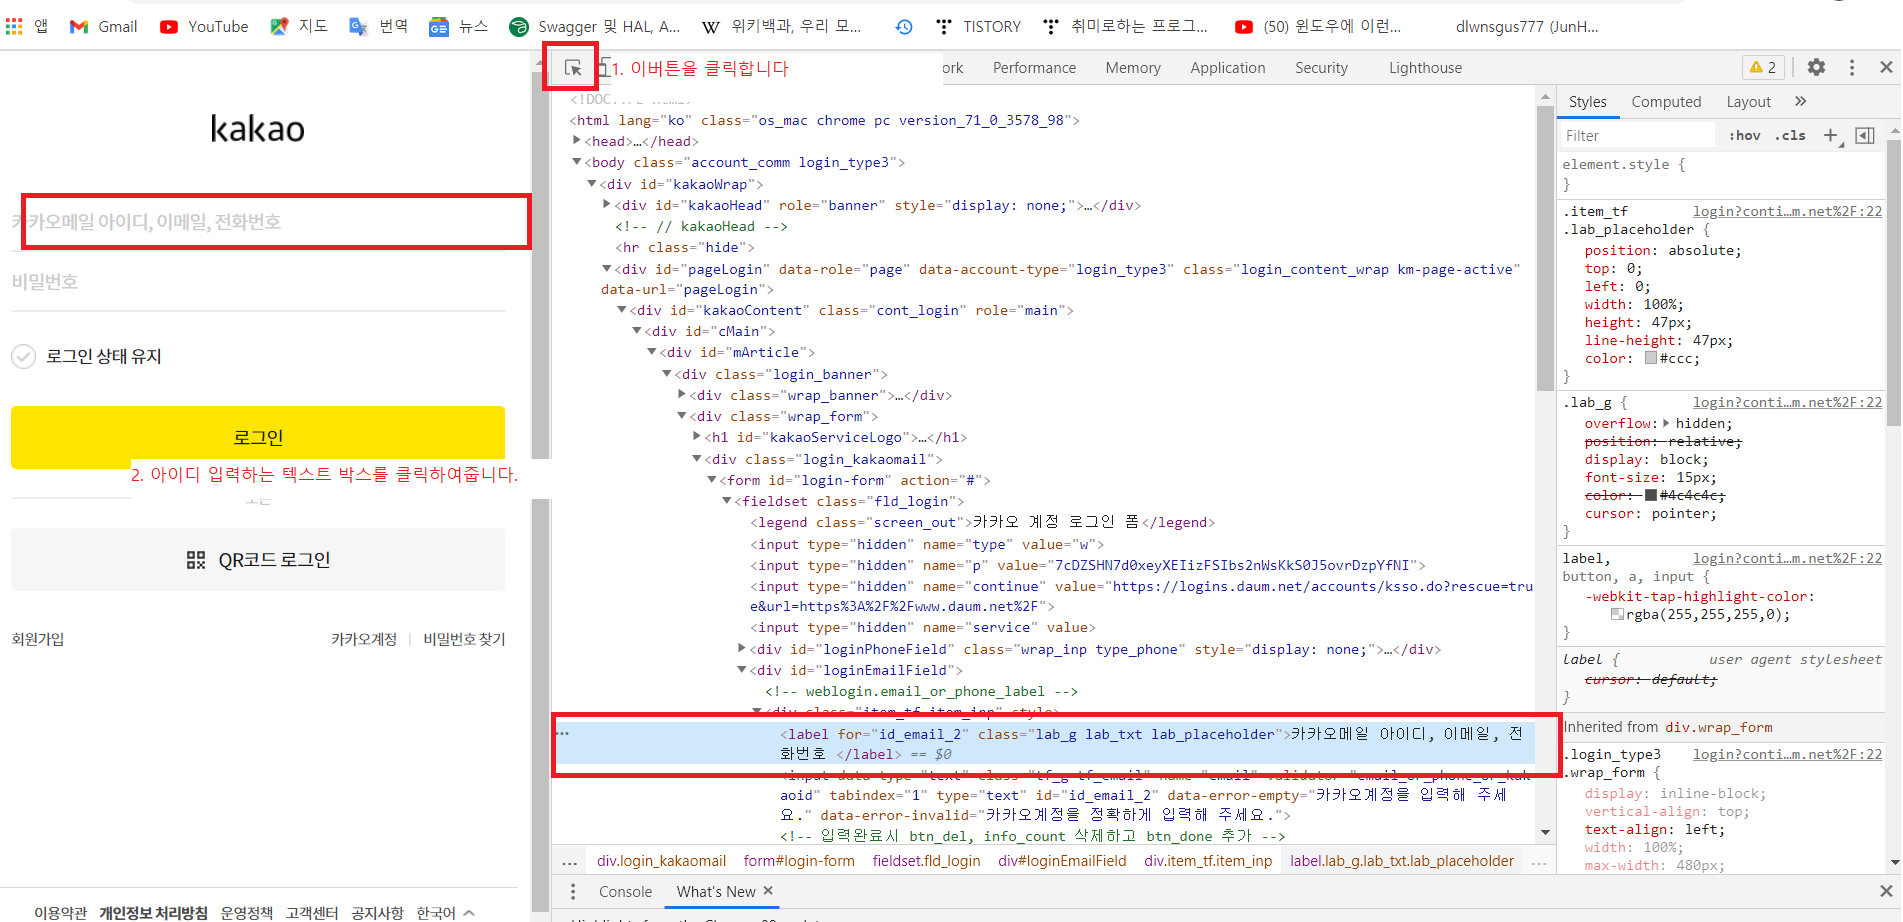1903x922 pixels.
Task: Add new style rule with plus icon
Action: coord(1830,135)
